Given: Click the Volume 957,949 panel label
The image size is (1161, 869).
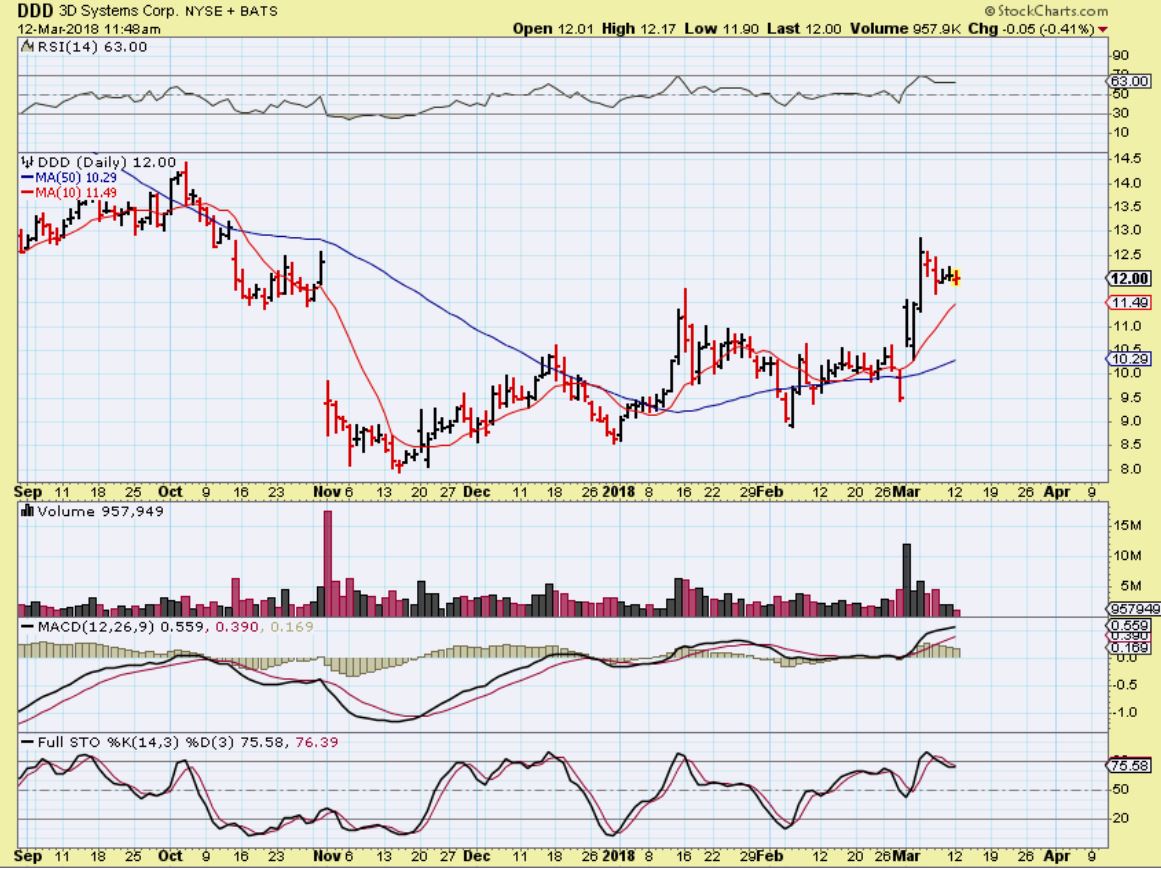Looking at the screenshot, I should tap(101, 511).
